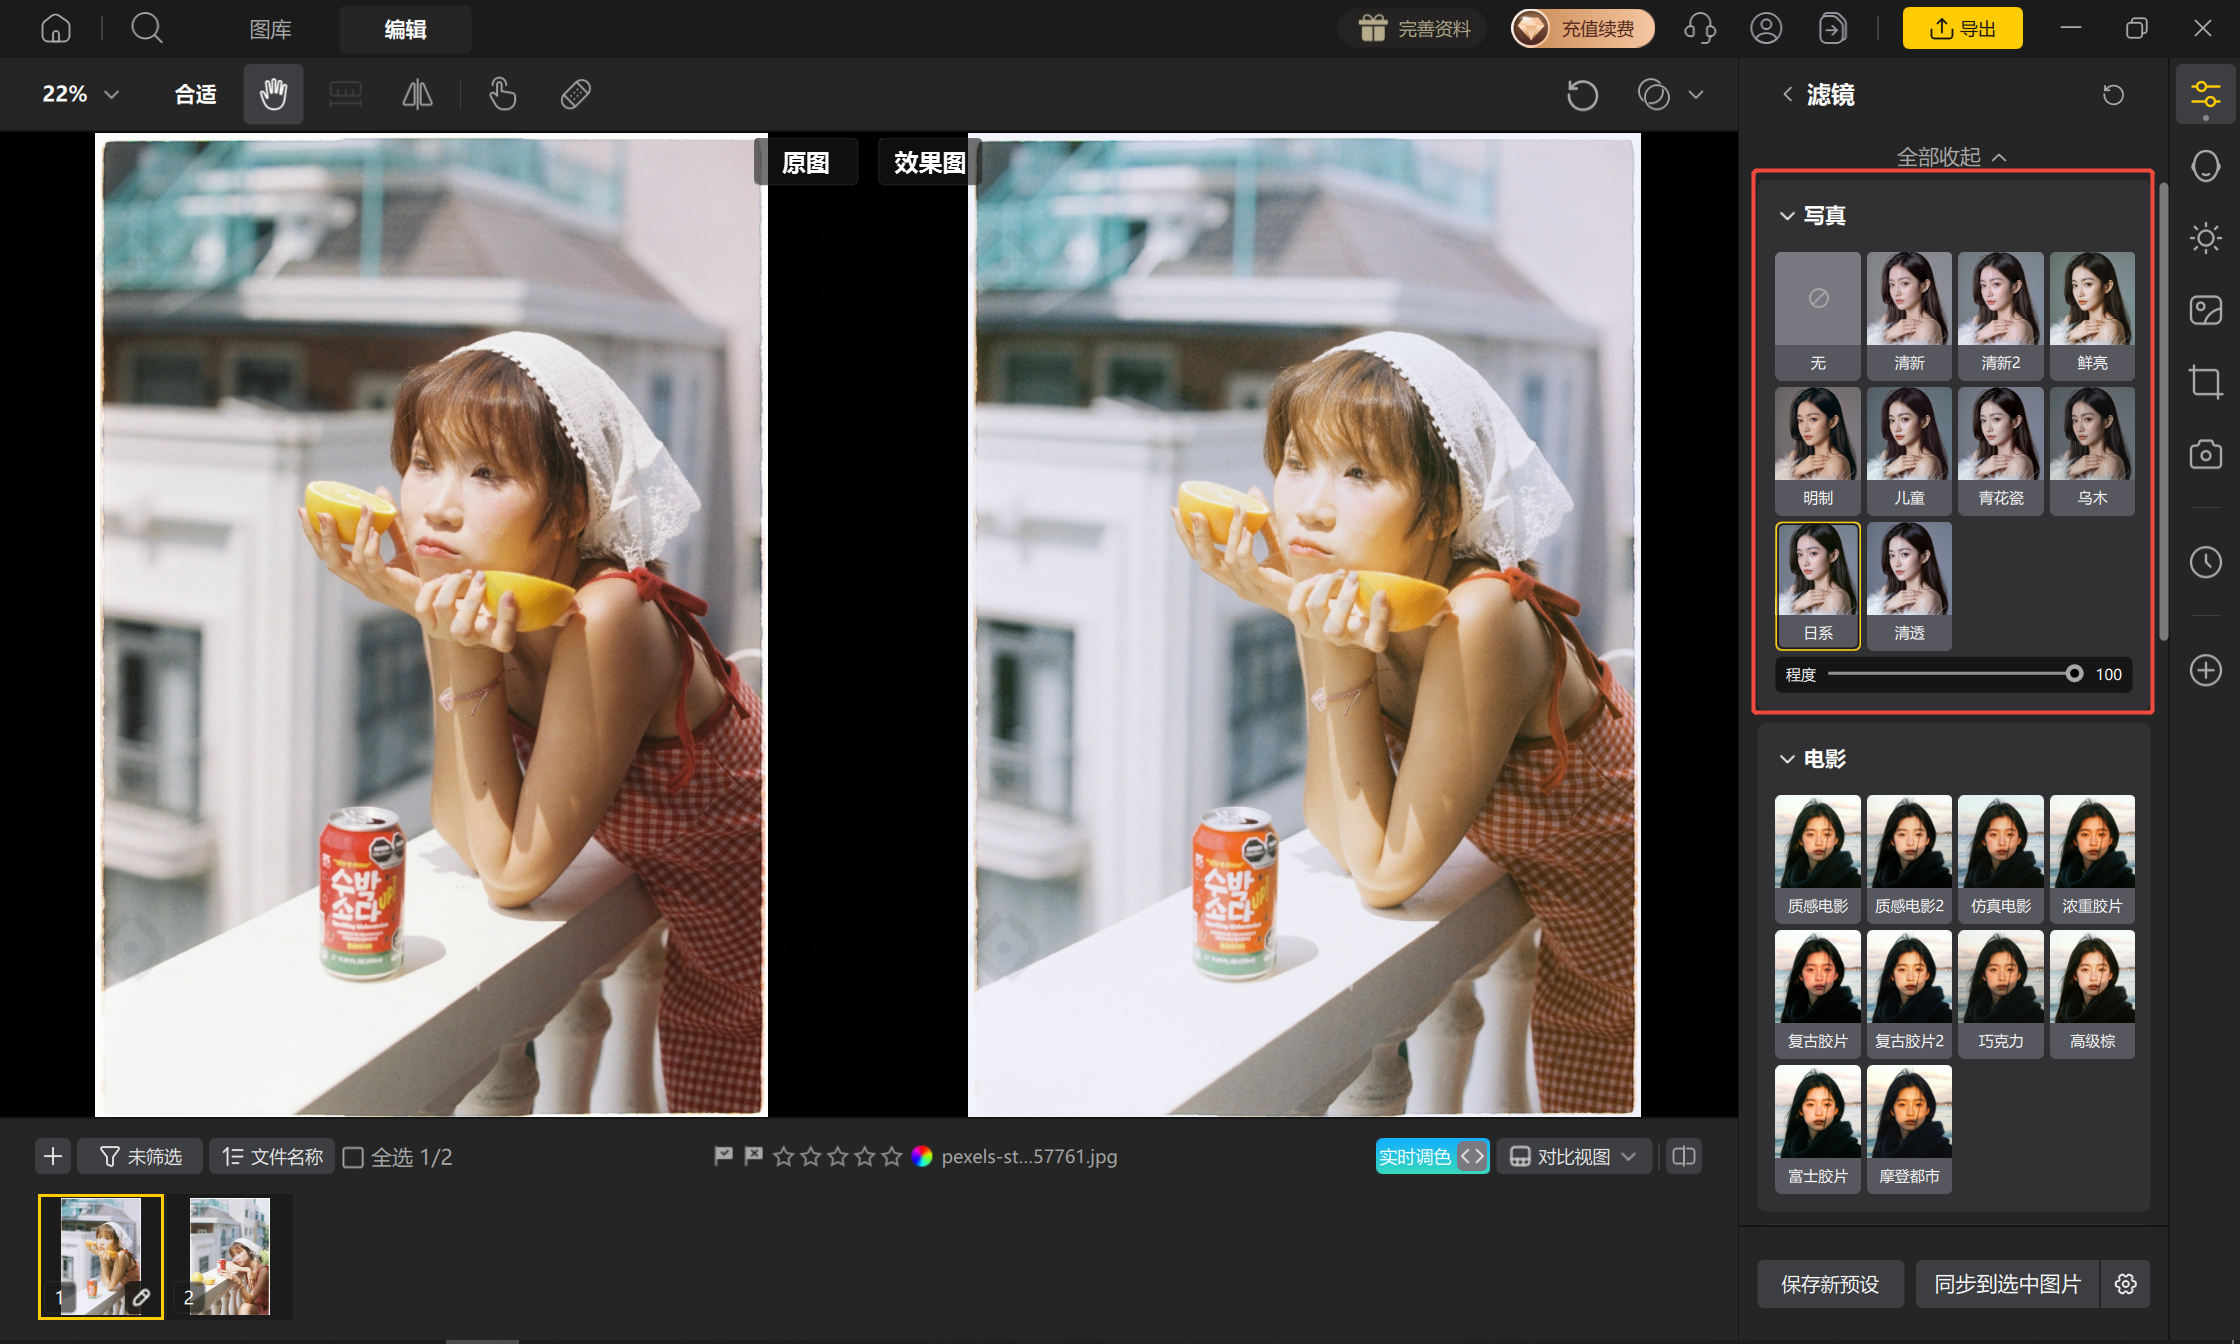Screen dimensions: 2240x1344
Task: Toggle the split compare view icon
Action: (1684, 1157)
